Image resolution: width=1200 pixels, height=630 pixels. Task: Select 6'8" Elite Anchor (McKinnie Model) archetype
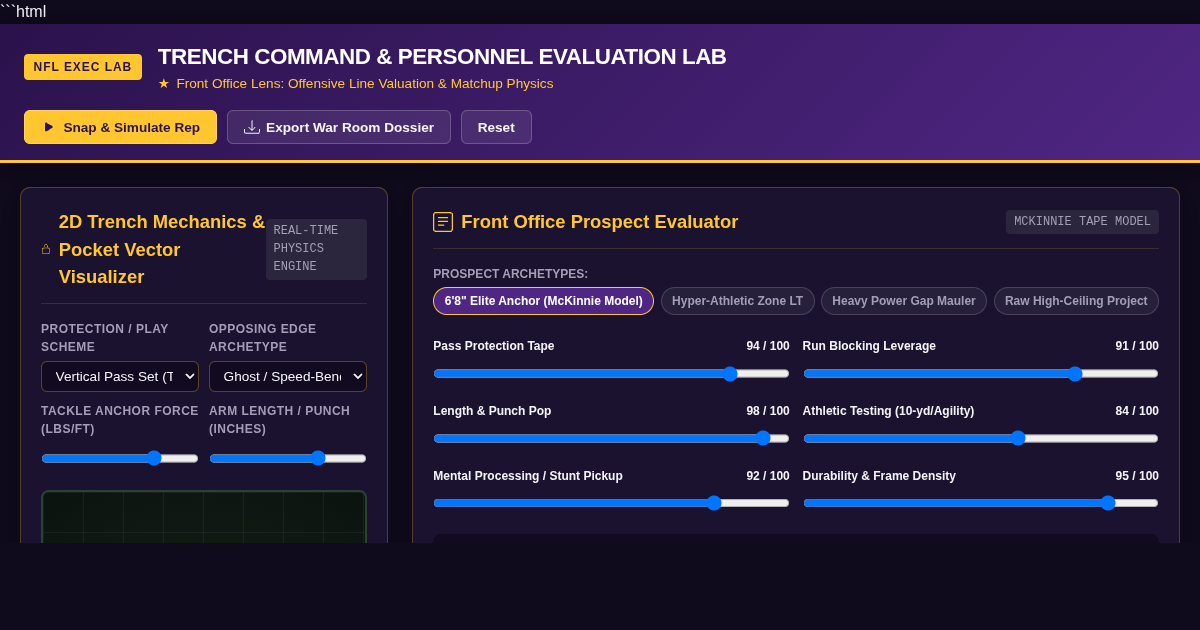[x=543, y=301]
